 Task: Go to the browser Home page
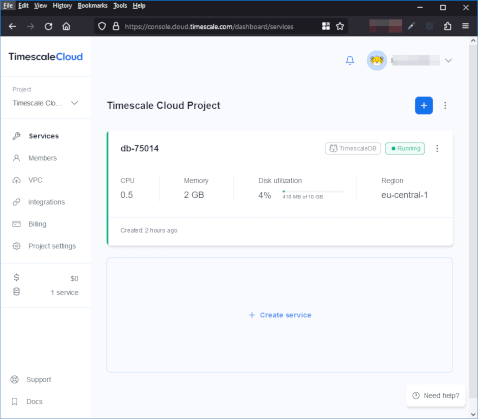[66, 26]
